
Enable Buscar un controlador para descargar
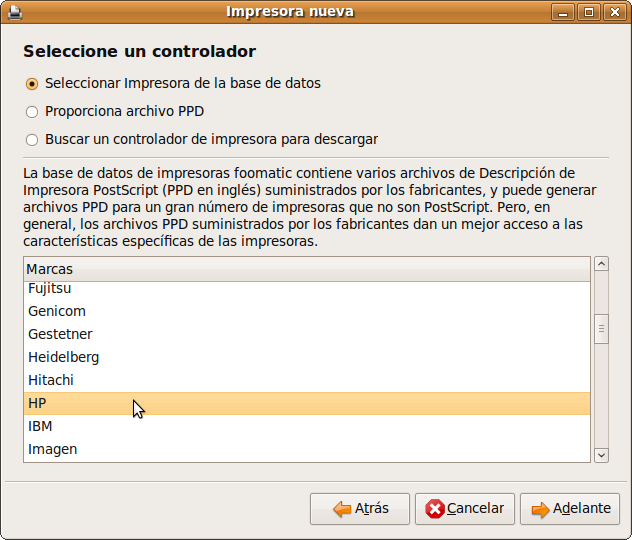click(x=32, y=140)
